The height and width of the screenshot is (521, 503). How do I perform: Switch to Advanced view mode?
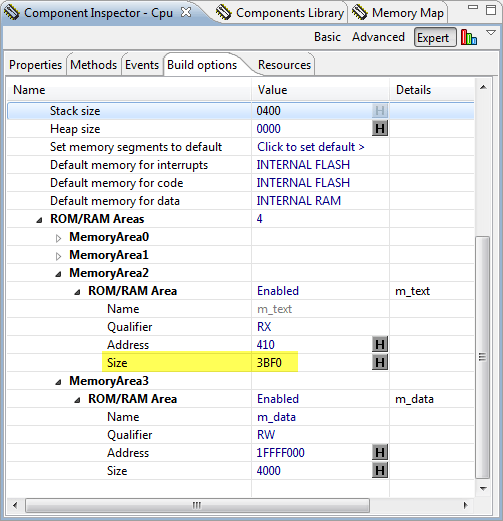coord(378,37)
